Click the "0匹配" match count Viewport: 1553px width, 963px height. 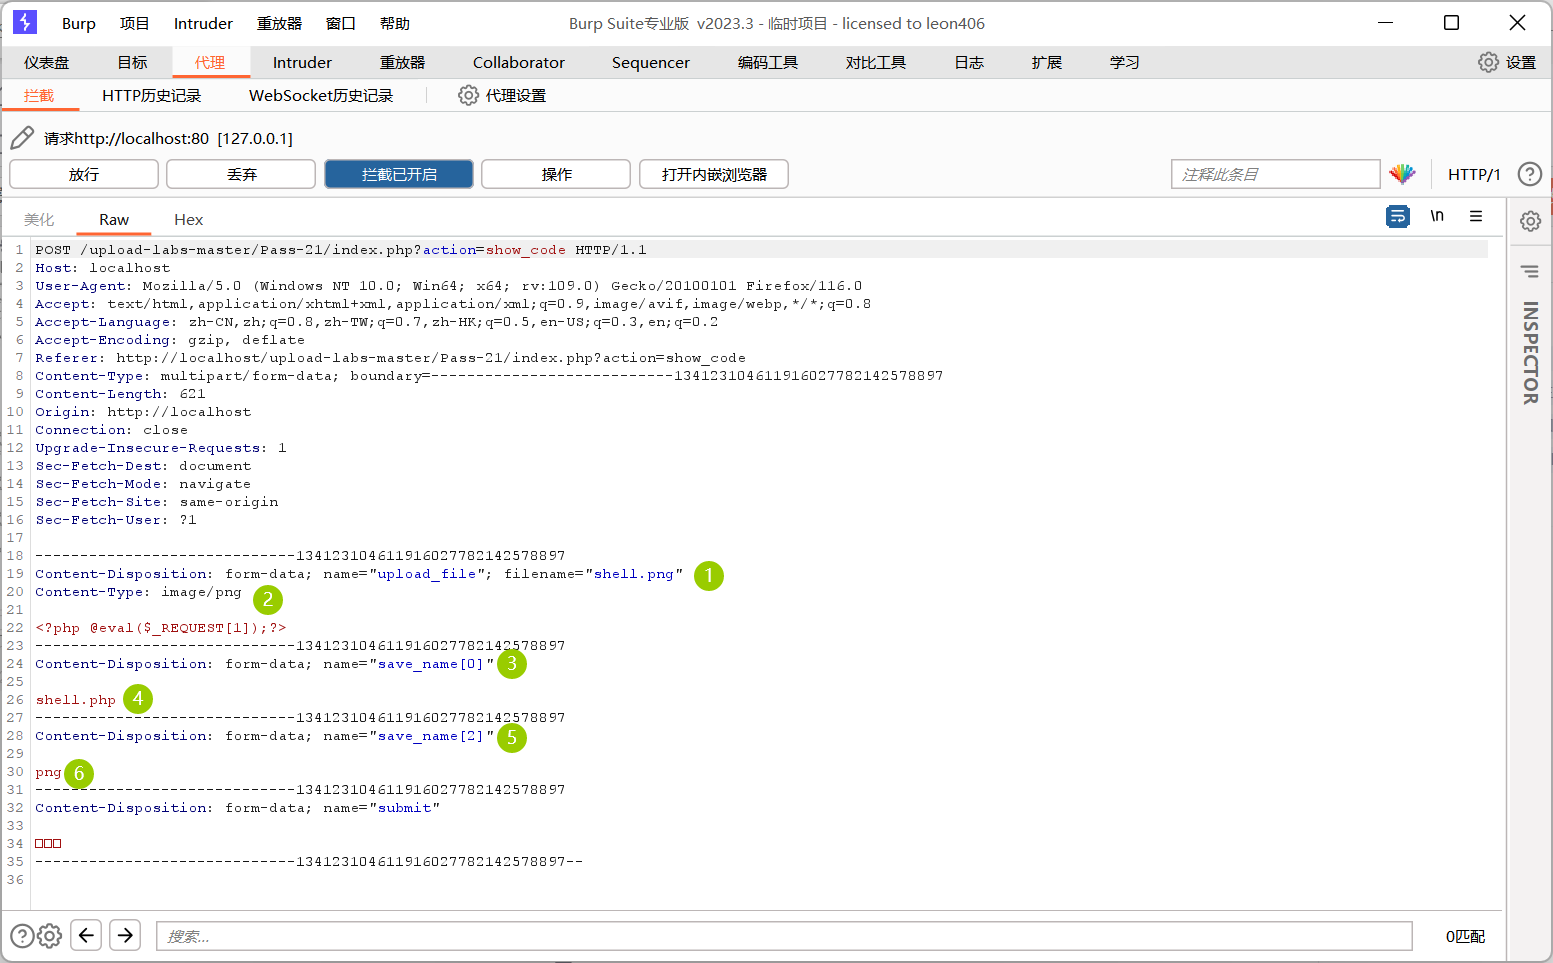1465,936
